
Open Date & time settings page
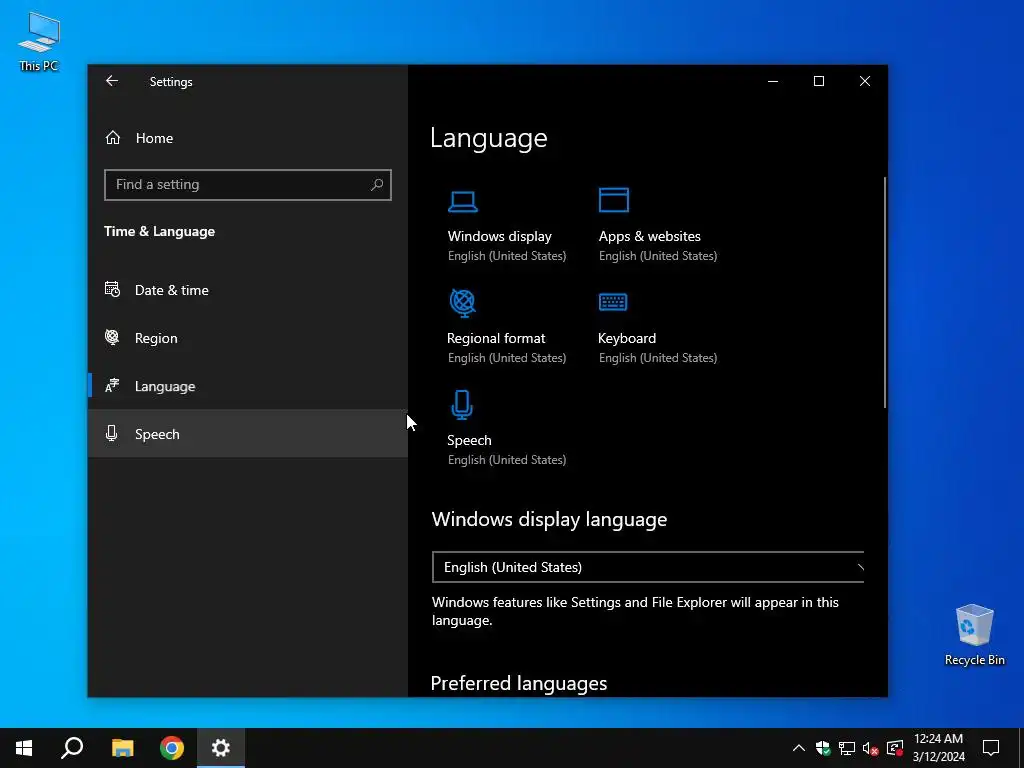pos(248,290)
